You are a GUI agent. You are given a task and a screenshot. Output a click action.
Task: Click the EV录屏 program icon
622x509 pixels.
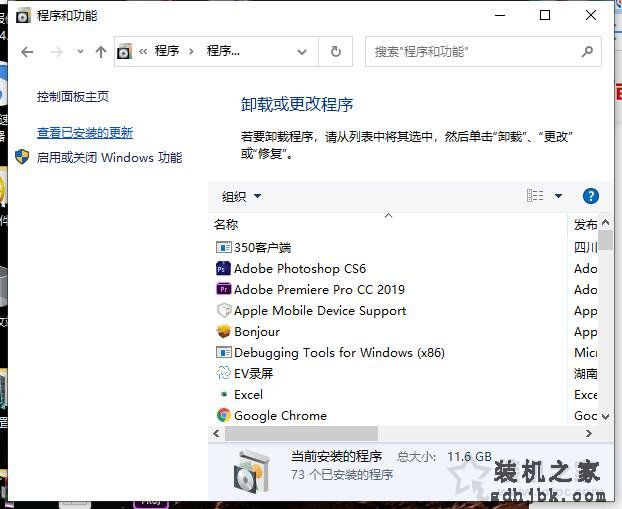[223, 373]
